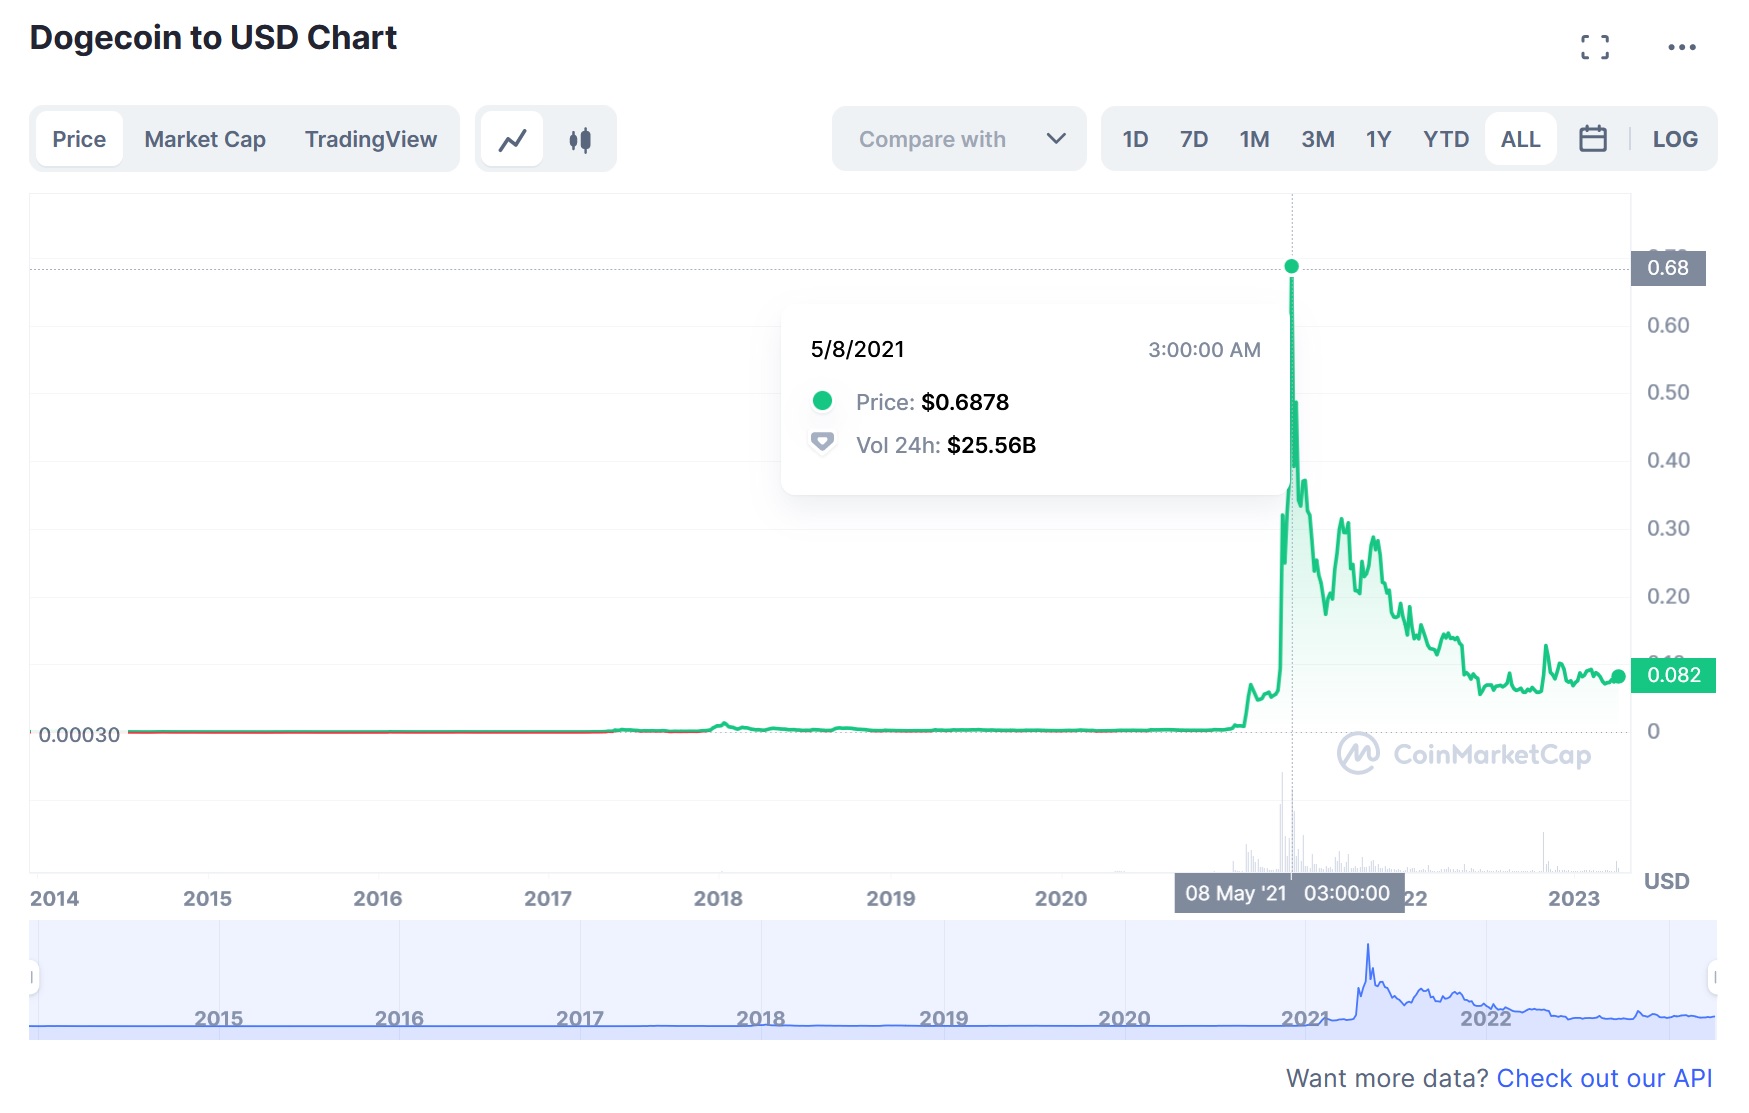Click the 0.68 crosshair price label
Viewport: 1749px width, 1113px height.
(1668, 268)
